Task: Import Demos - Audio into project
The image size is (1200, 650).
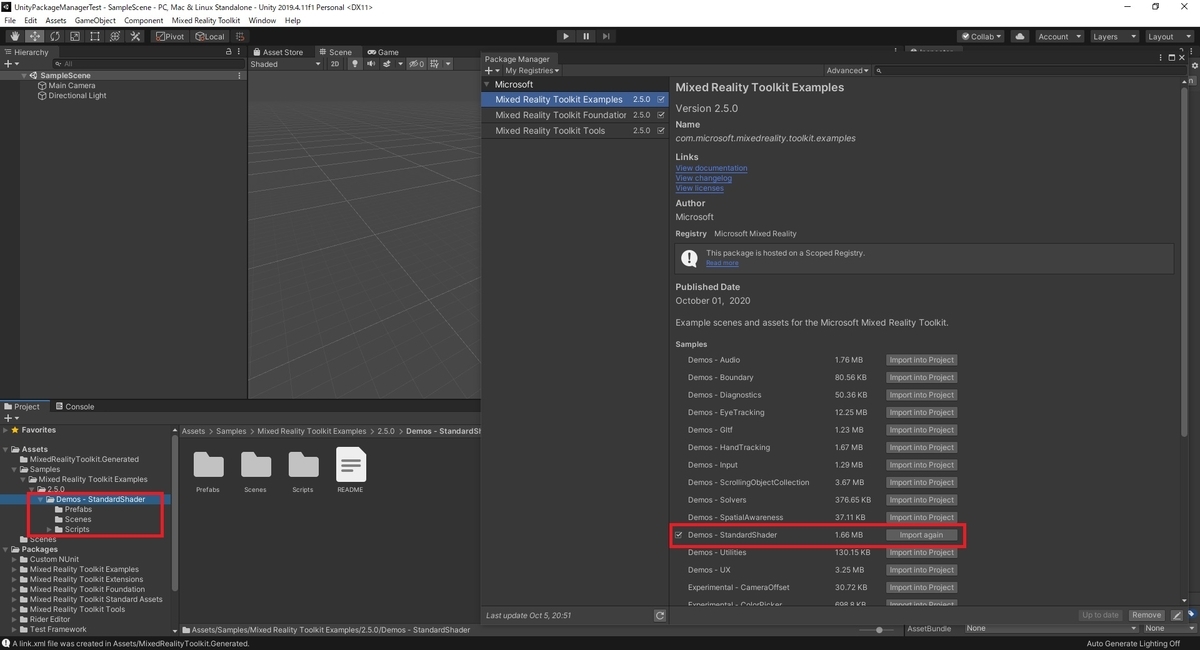Action: click(x=921, y=360)
